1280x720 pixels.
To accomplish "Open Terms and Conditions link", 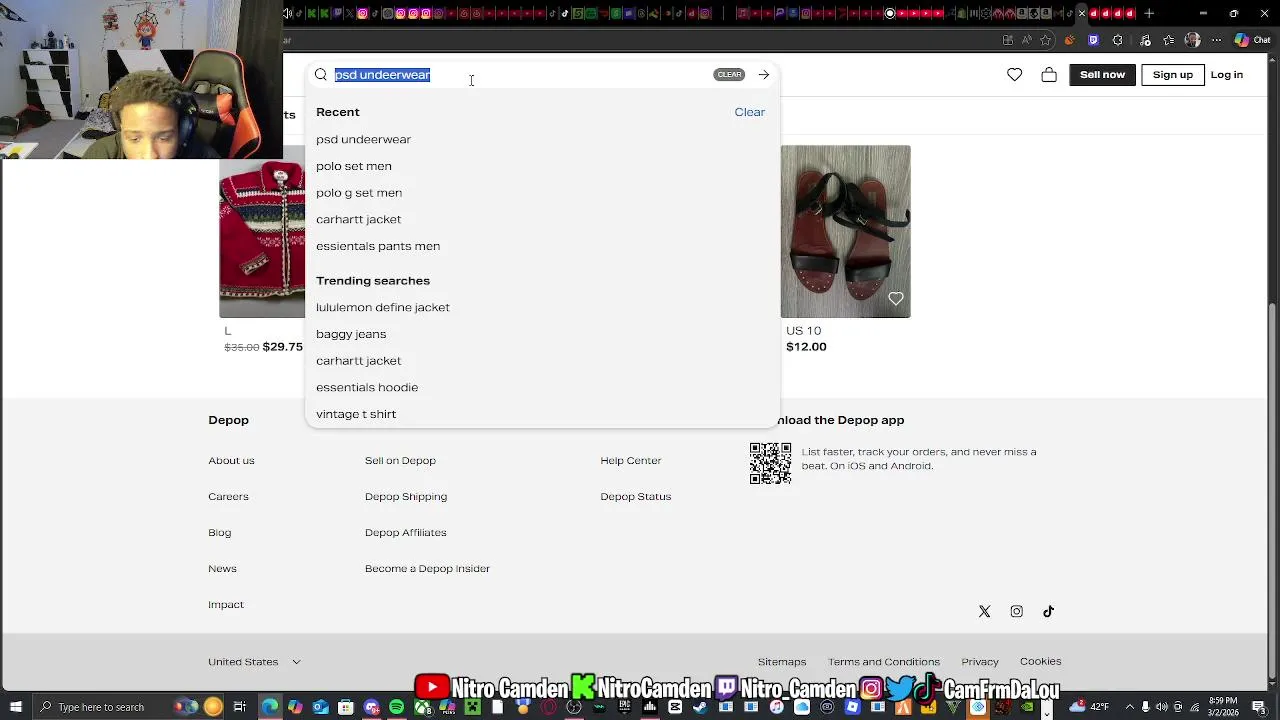I will coord(884,662).
